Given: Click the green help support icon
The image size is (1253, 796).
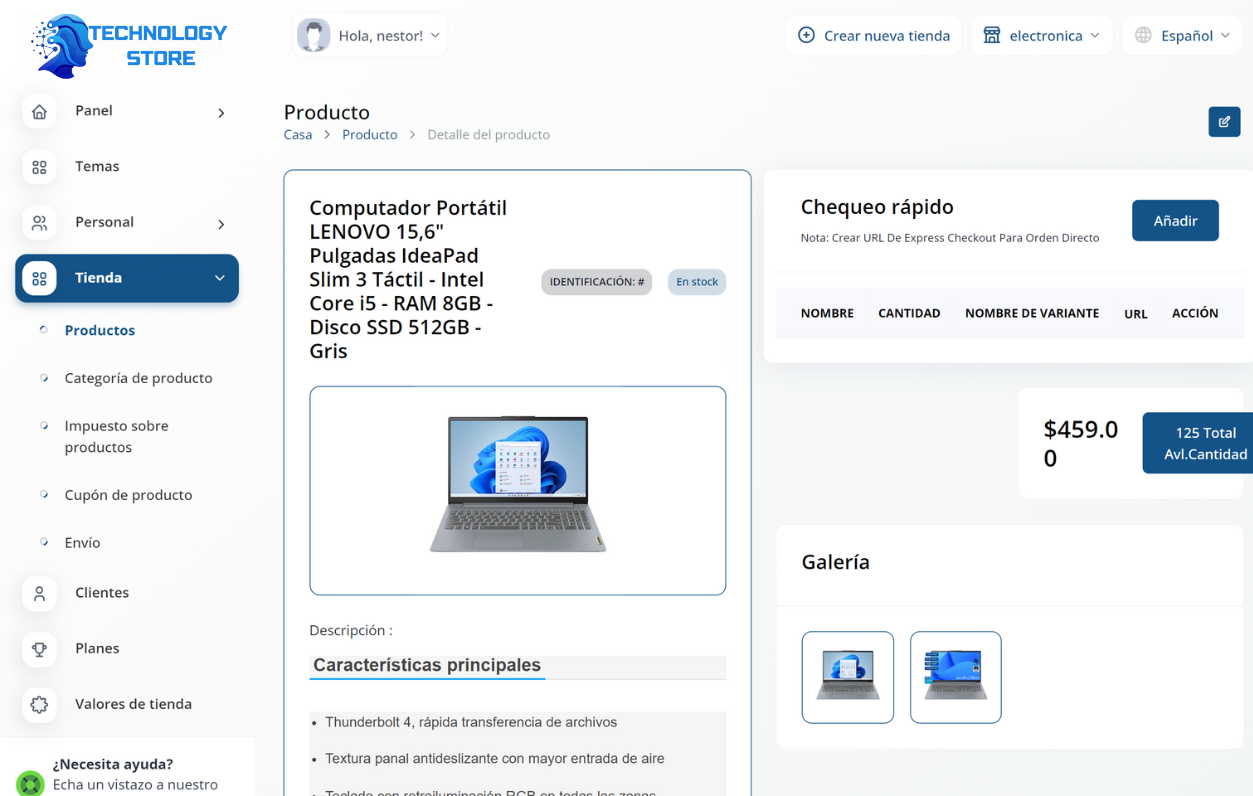Looking at the screenshot, I should coord(30,783).
